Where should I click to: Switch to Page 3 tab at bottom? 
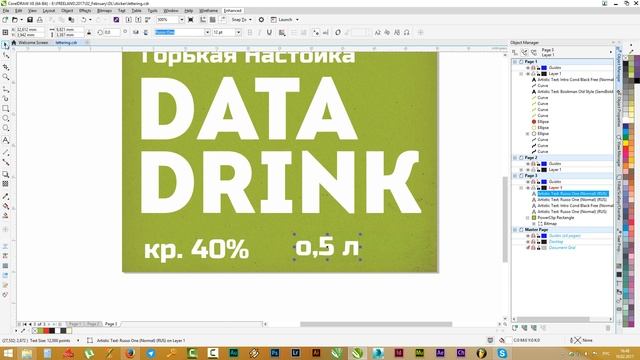point(111,324)
